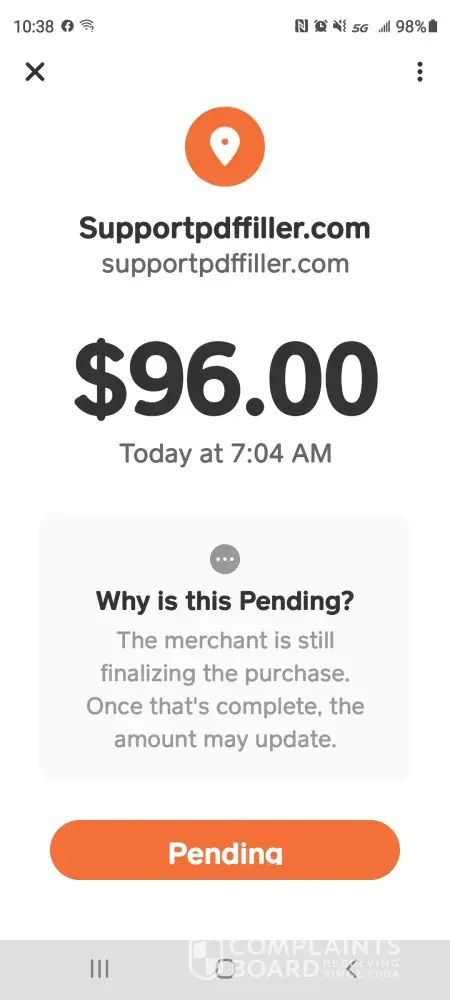Open the Why is this Pending? heading
Viewport: 450px width, 1000px height.
tap(224, 601)
